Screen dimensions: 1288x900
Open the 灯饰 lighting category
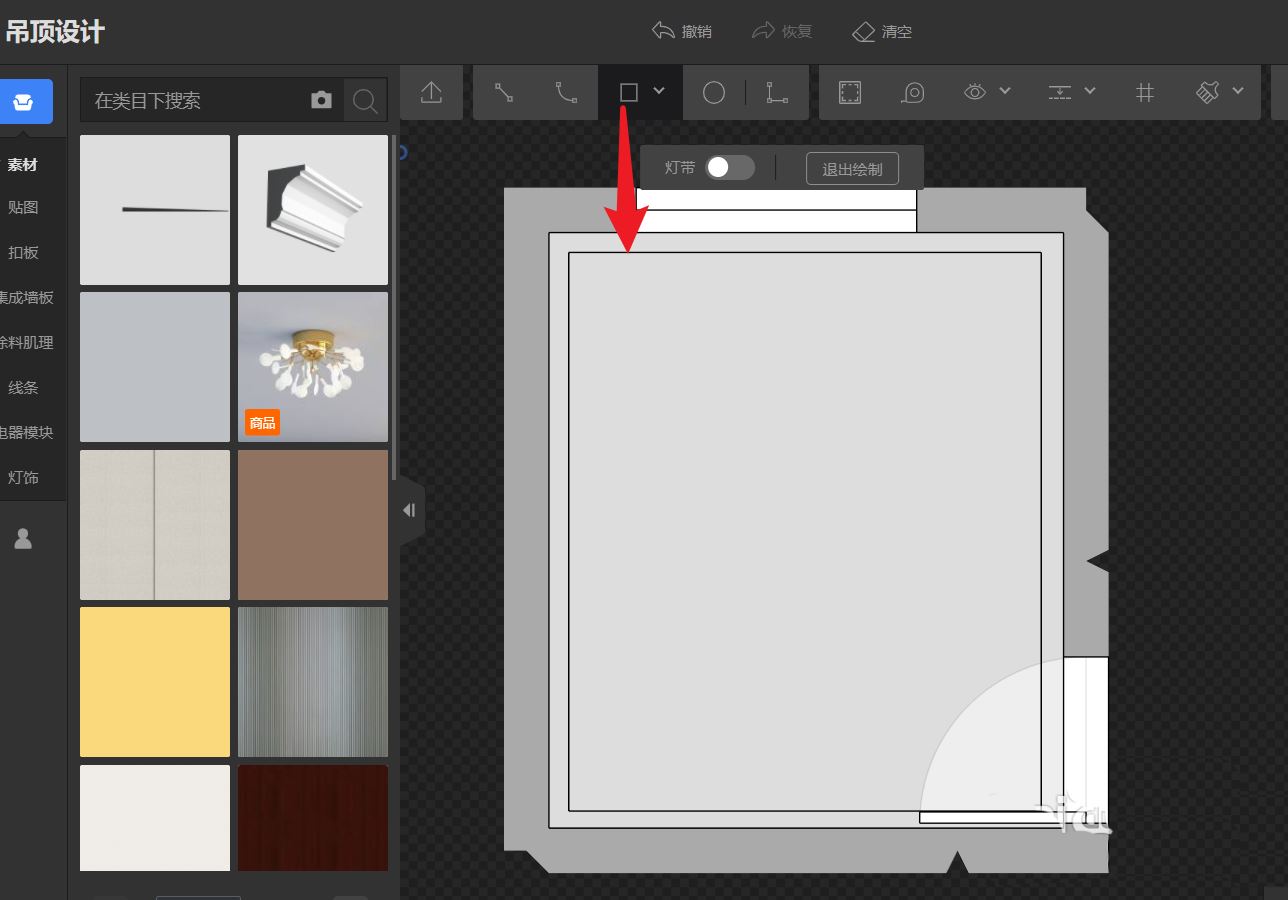pyautogui.click(x=23, y=478)
